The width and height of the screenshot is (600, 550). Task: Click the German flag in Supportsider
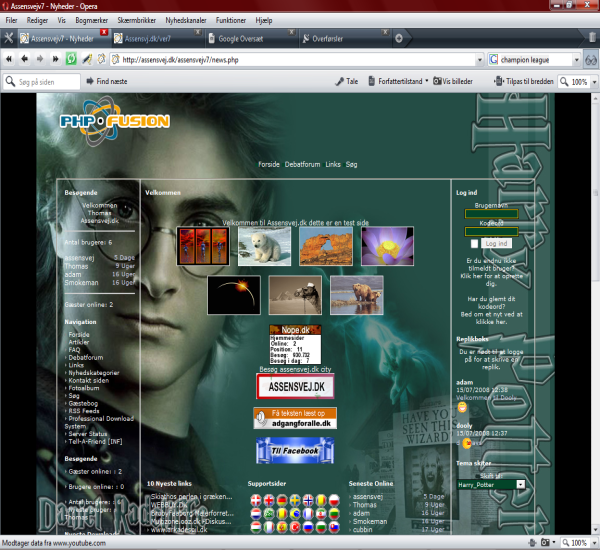282,500
